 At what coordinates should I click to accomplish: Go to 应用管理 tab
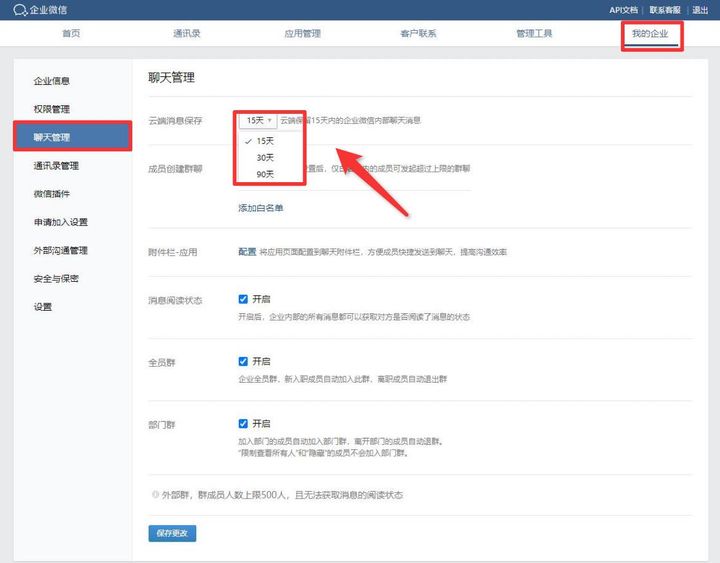pyautogui.click(x=302, y=34)
